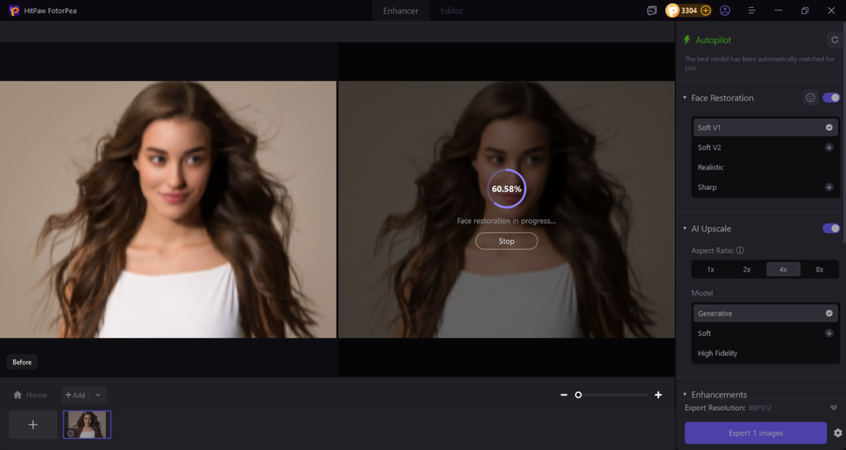The width and height of the screenshot is (846, 450).
Task: Open export settings gear icon
Action: [837, 433]
